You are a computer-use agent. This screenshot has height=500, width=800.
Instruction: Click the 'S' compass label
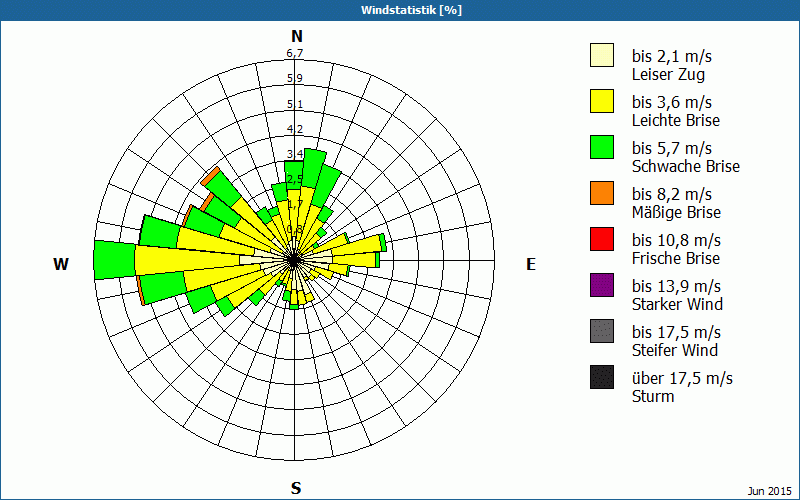pyautogui.click(x=296, y=488)
